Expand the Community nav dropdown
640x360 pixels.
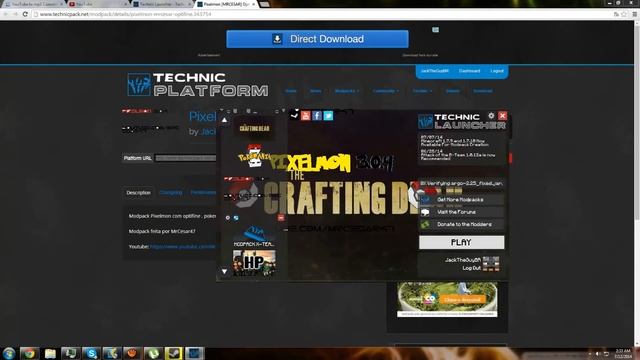pyautogui.click(x=385, y=91)
